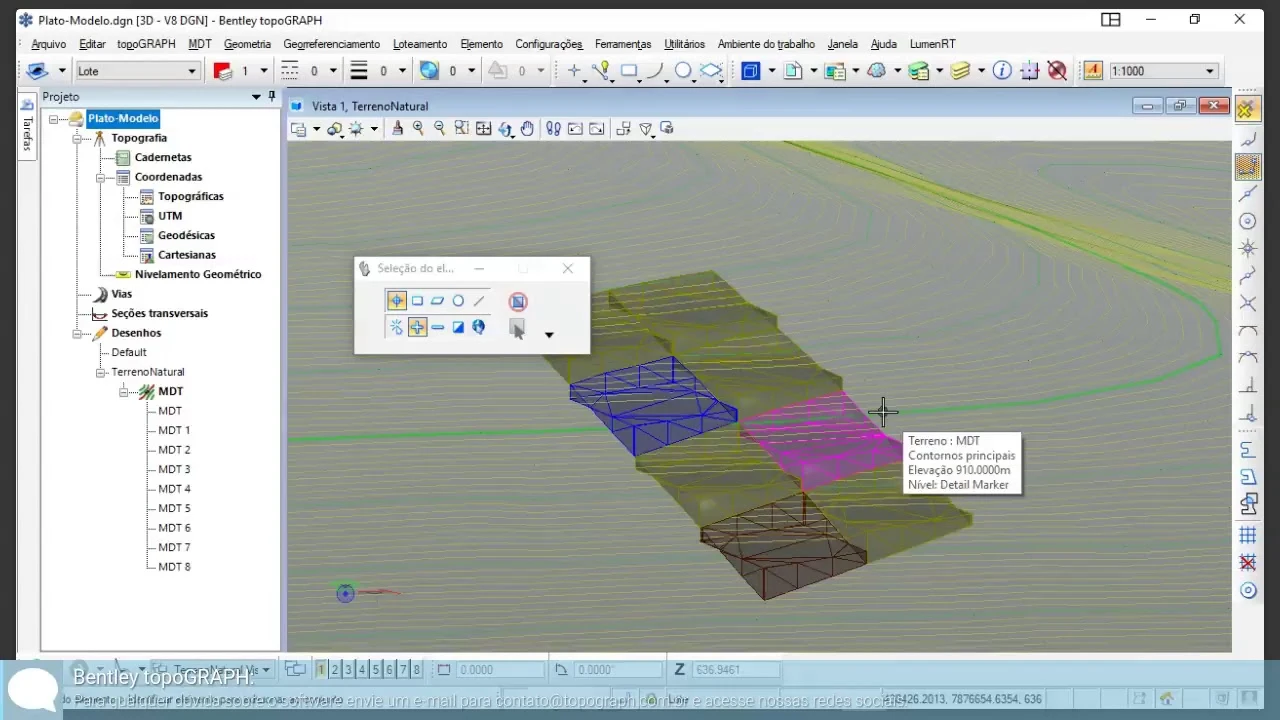Open the Display Style brightness dropdown
Screen dimensions: 1280x720
click(x=374, y=129)
